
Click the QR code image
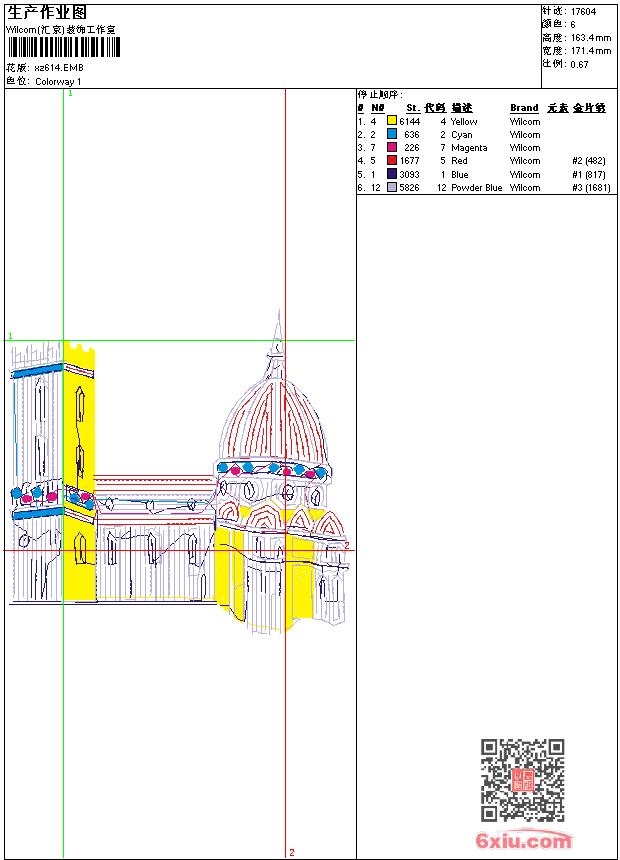click(522, 780)
